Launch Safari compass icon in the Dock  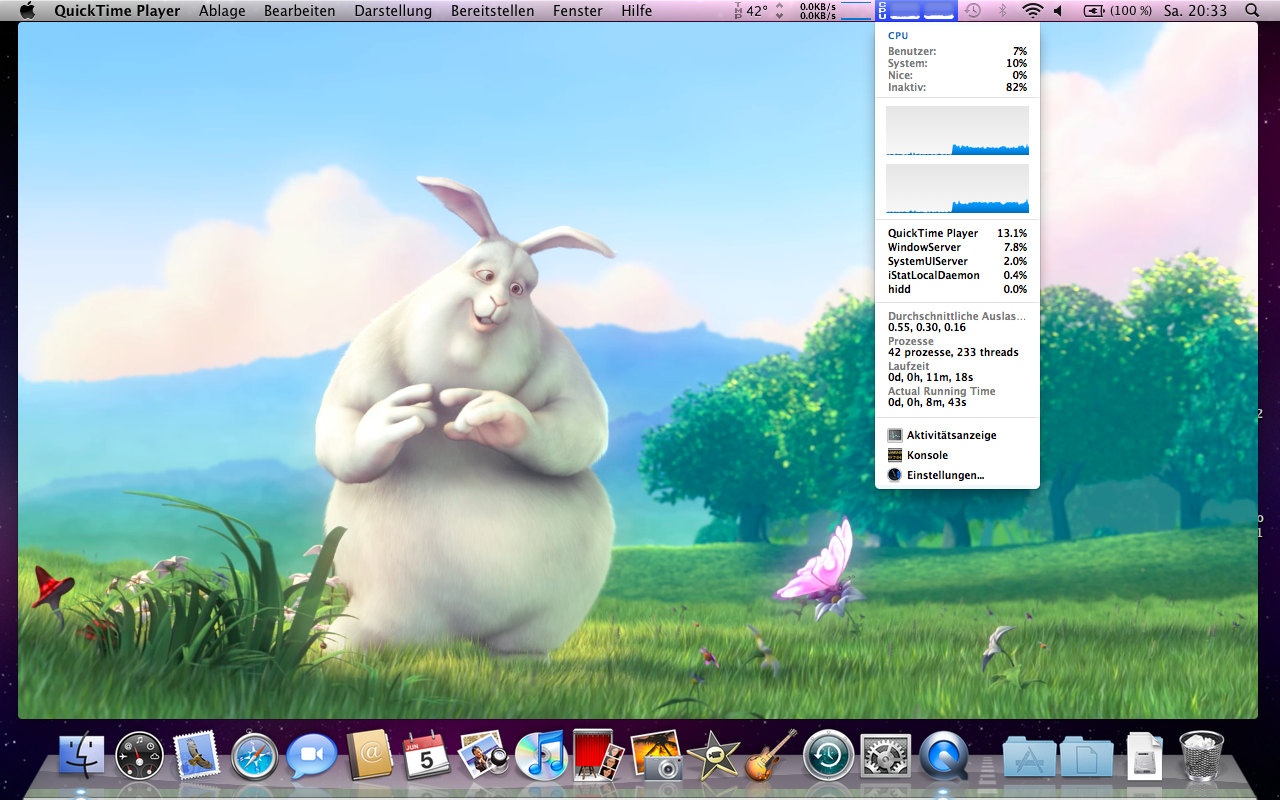(x=254, y=757)
